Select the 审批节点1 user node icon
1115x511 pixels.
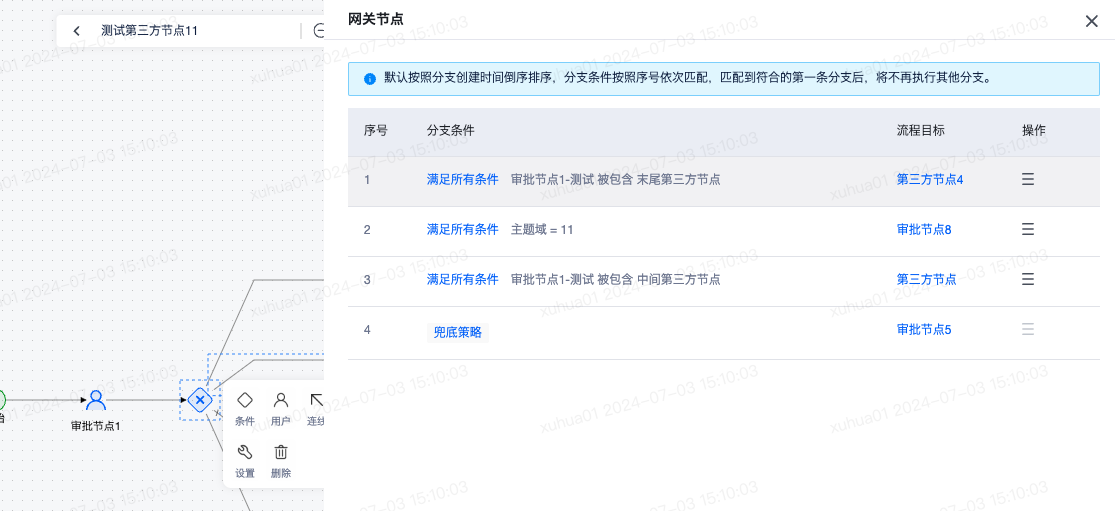point(96,400)
